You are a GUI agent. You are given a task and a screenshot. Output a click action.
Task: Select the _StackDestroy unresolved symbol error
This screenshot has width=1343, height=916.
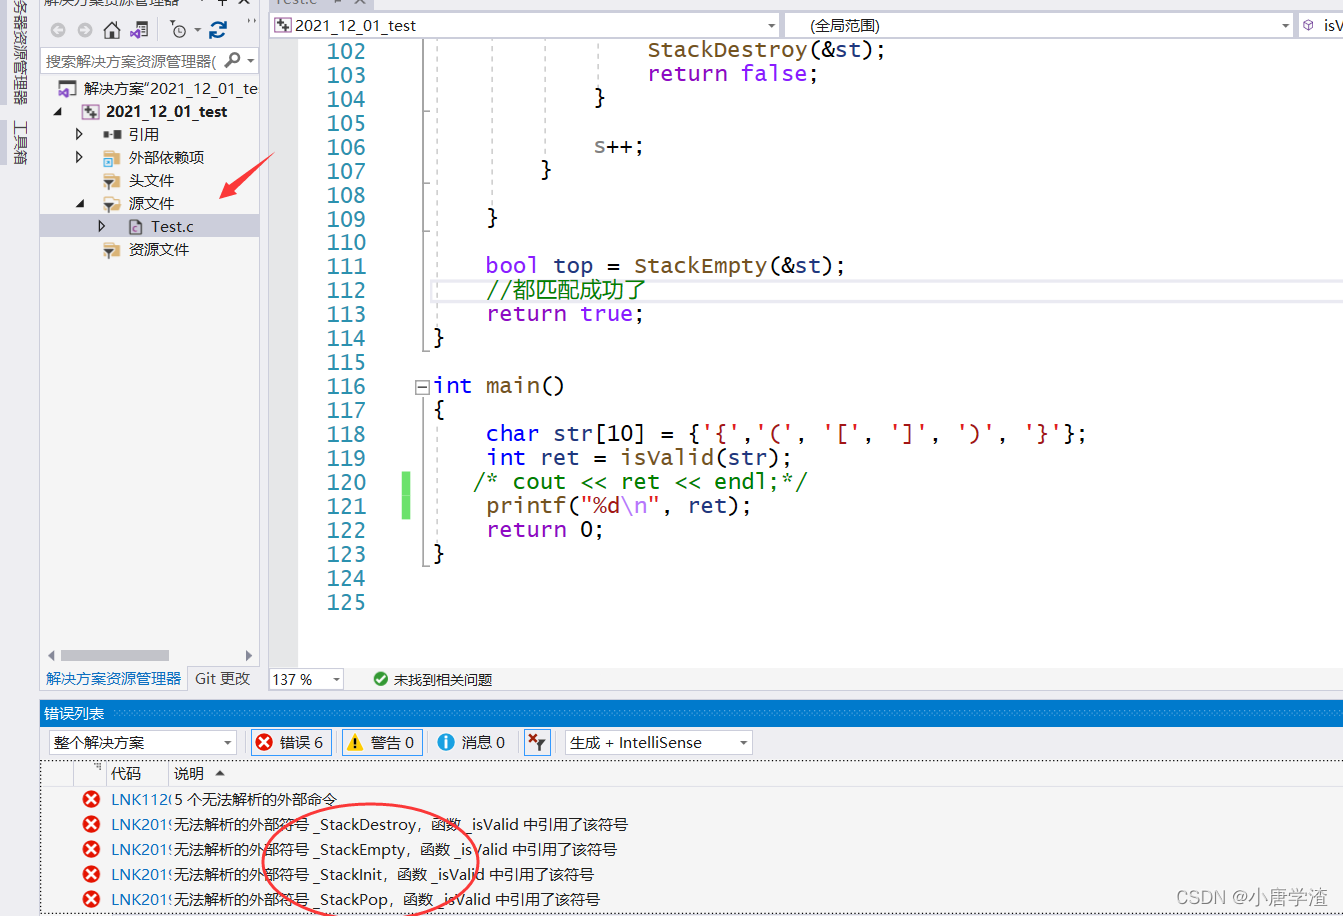pos(691,824)
